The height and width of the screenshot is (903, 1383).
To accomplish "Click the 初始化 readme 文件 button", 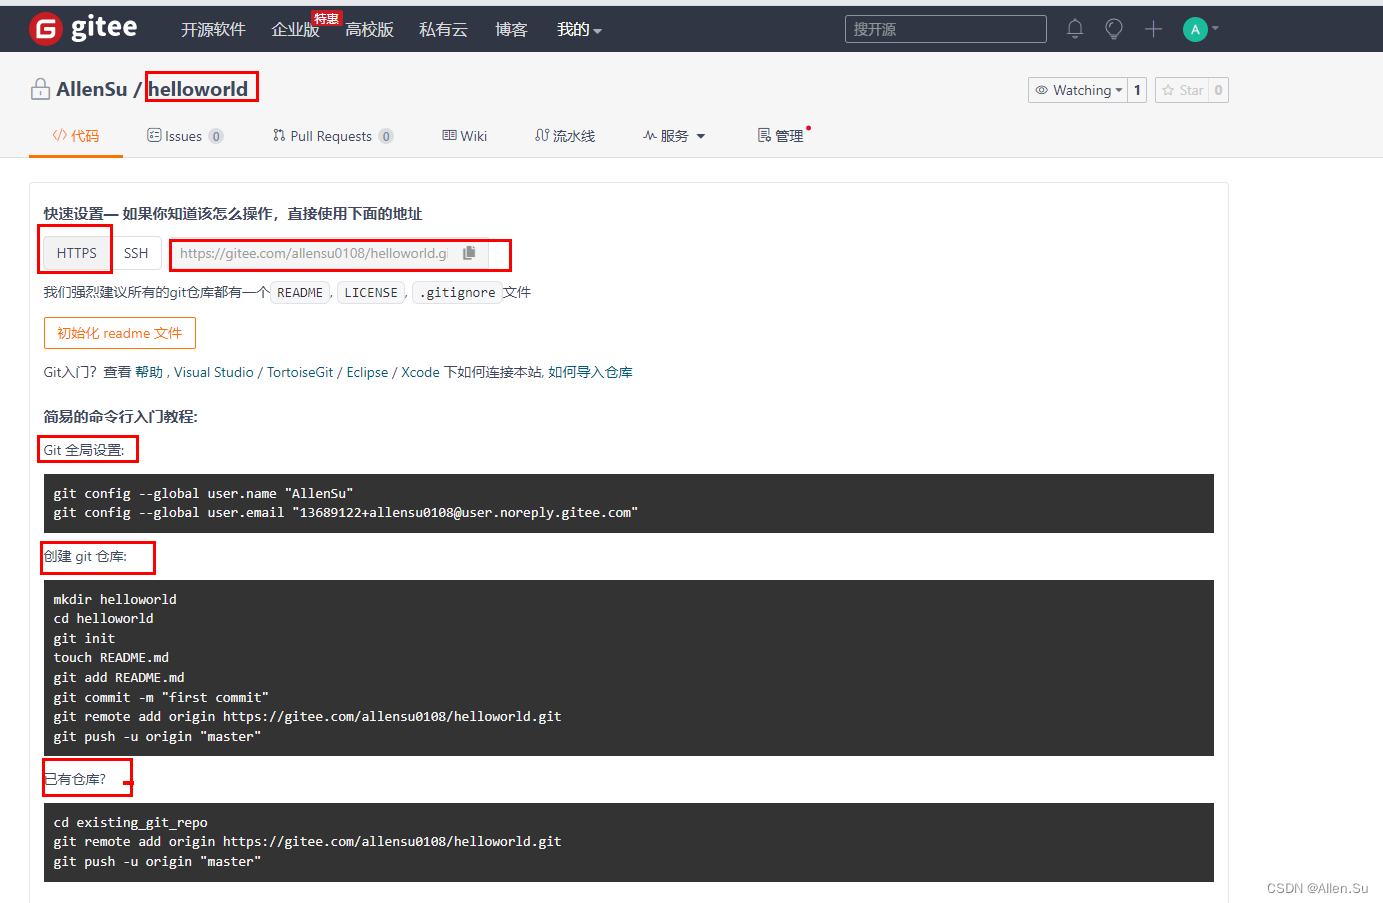I will pyautogui.click(x=120, y=333).
